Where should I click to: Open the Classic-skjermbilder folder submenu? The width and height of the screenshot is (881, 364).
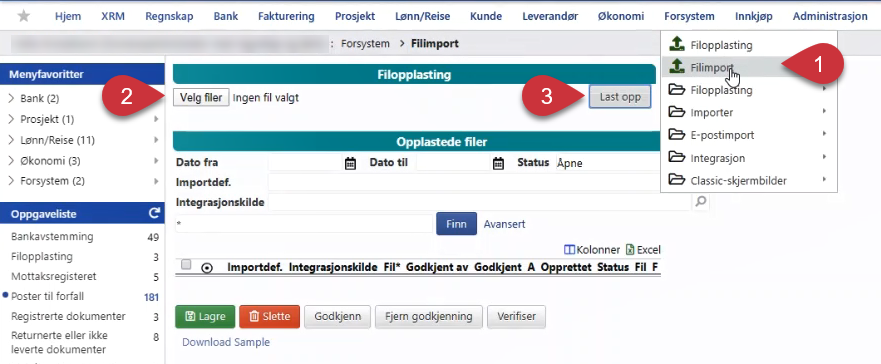coord(748,180)
